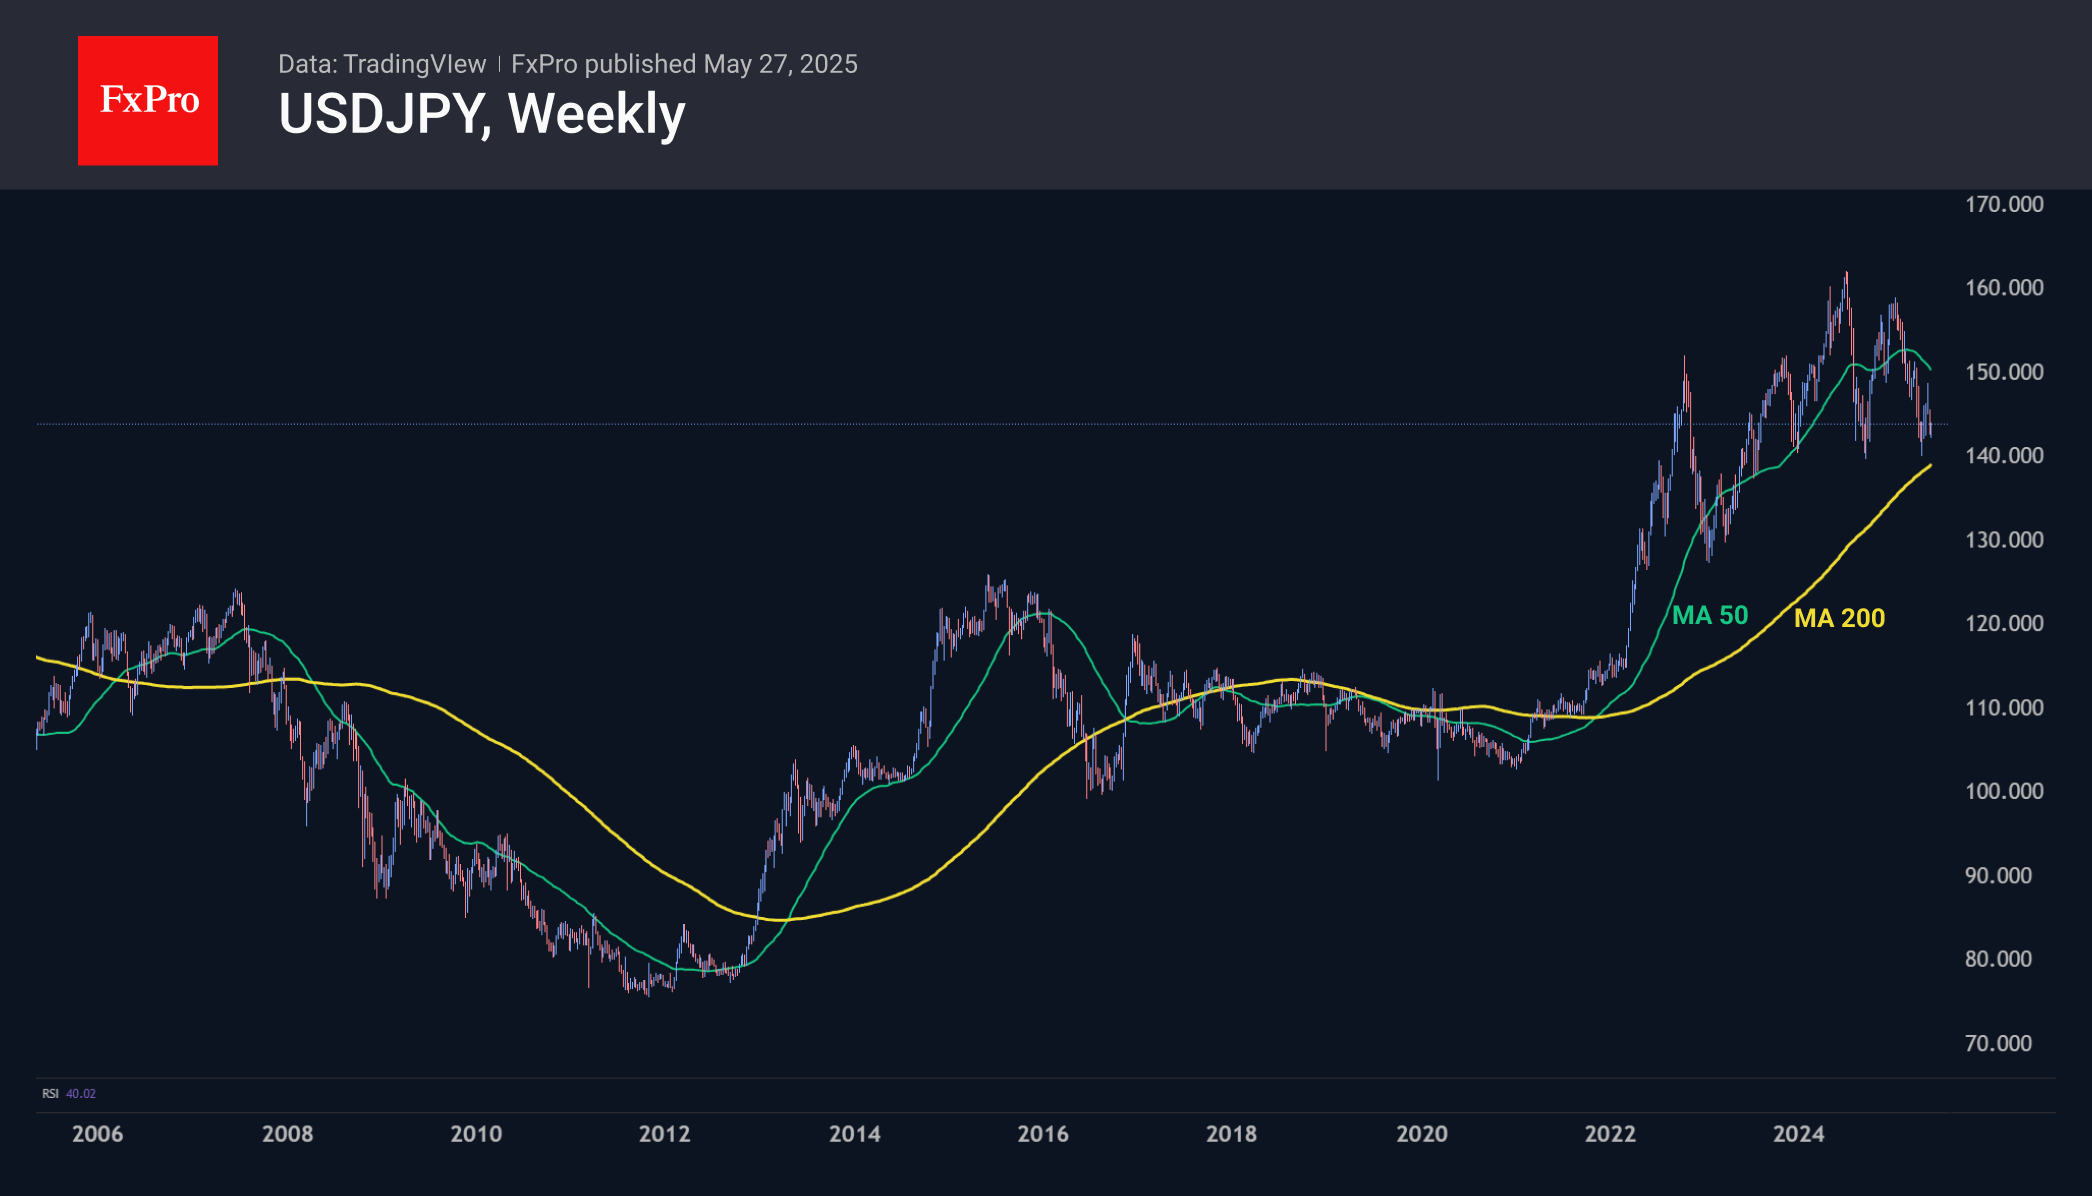This screenshot has height=1196, width=2092.
Task: Click the 2024 year marker
Action: (1799, 1134)
